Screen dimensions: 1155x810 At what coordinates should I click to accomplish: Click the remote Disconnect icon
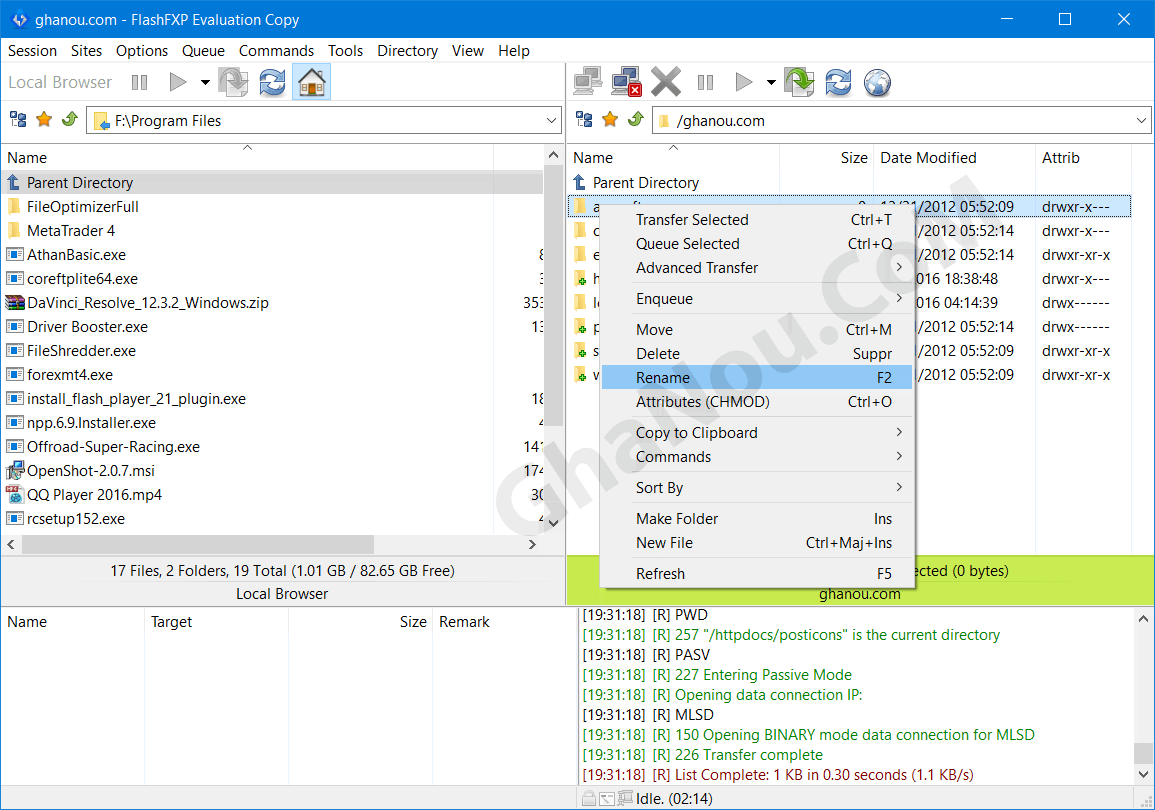(626, 81)
